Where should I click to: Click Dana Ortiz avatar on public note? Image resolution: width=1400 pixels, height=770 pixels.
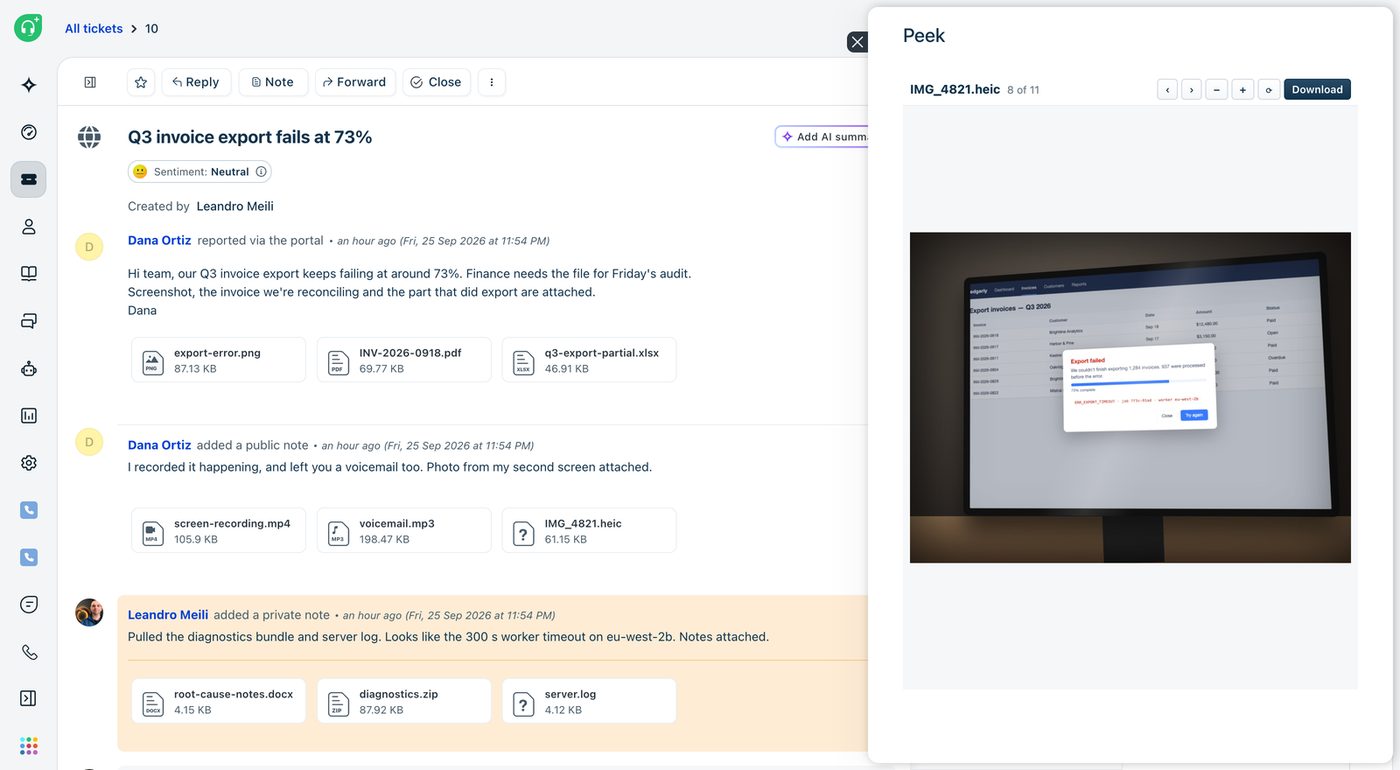pyautogui.click(x=89, y=442)
